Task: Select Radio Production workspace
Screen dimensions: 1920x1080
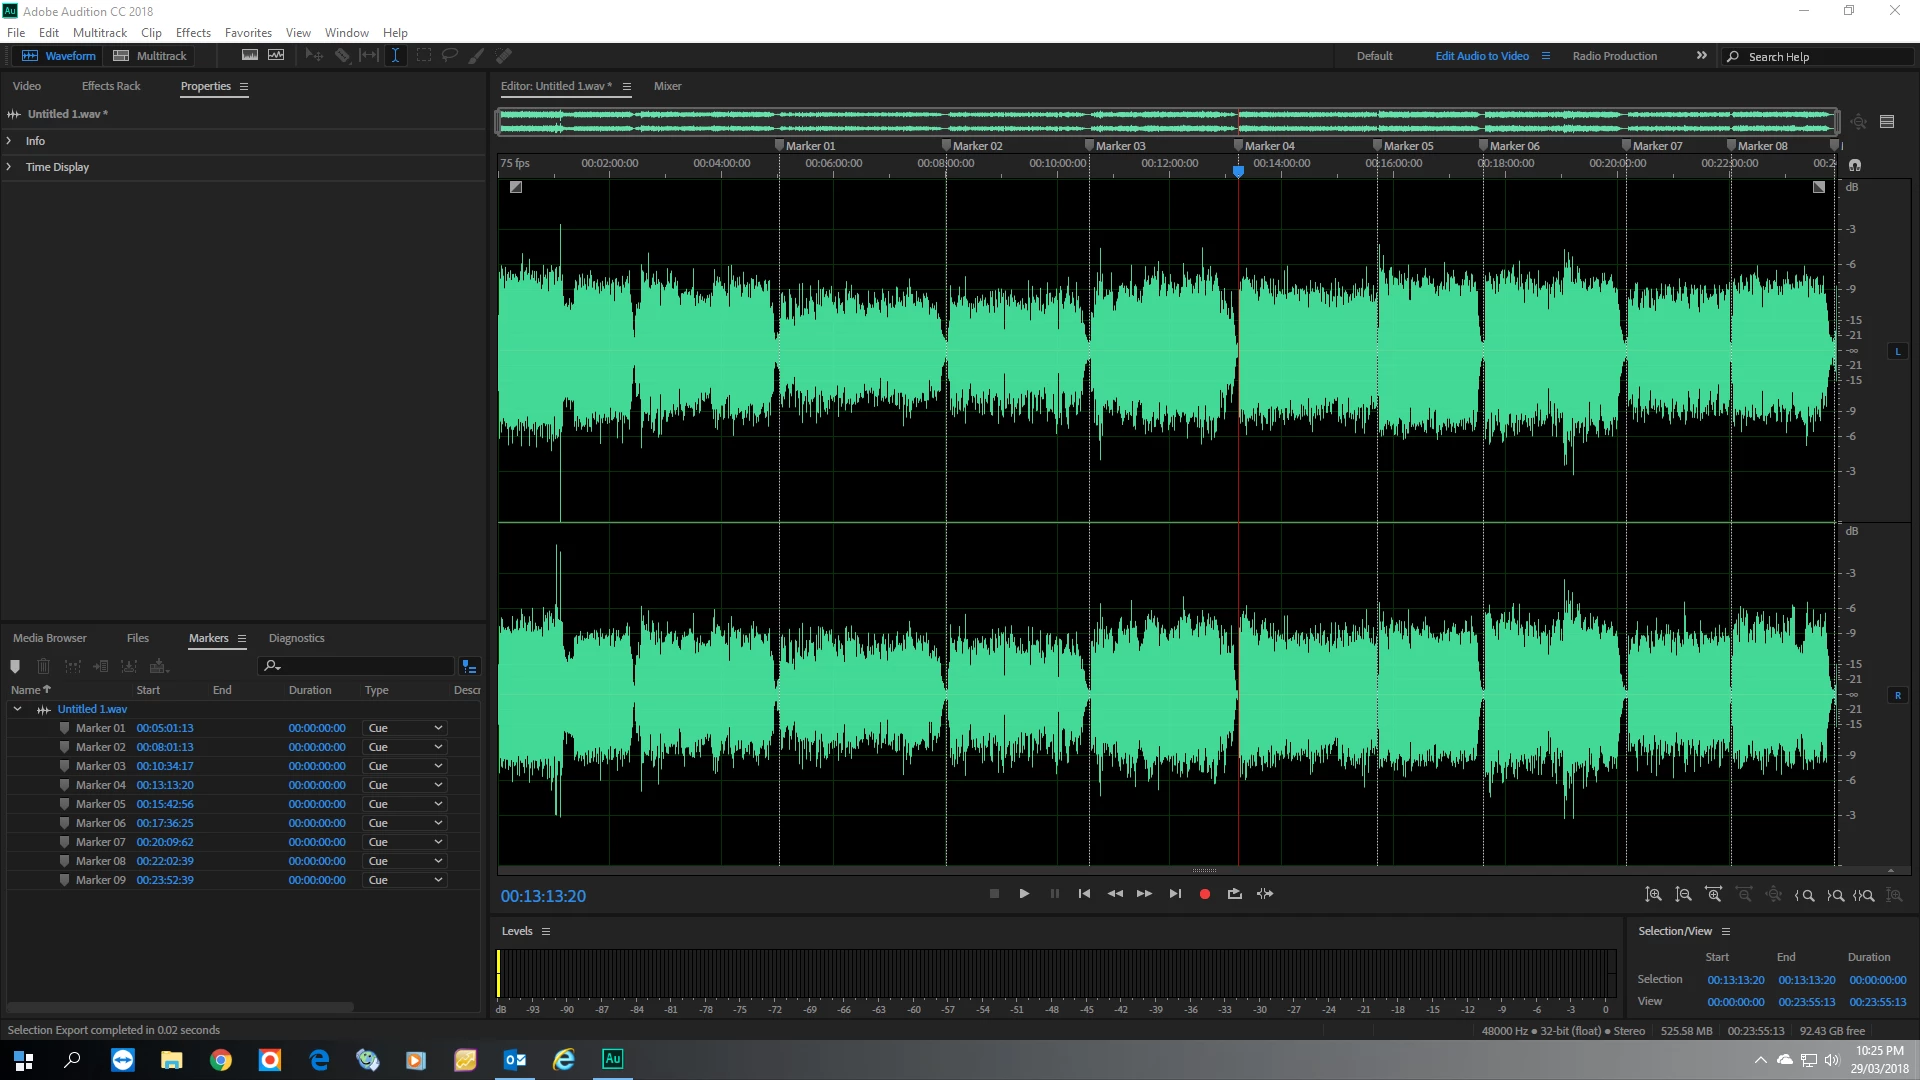Action: point(1614,56)
